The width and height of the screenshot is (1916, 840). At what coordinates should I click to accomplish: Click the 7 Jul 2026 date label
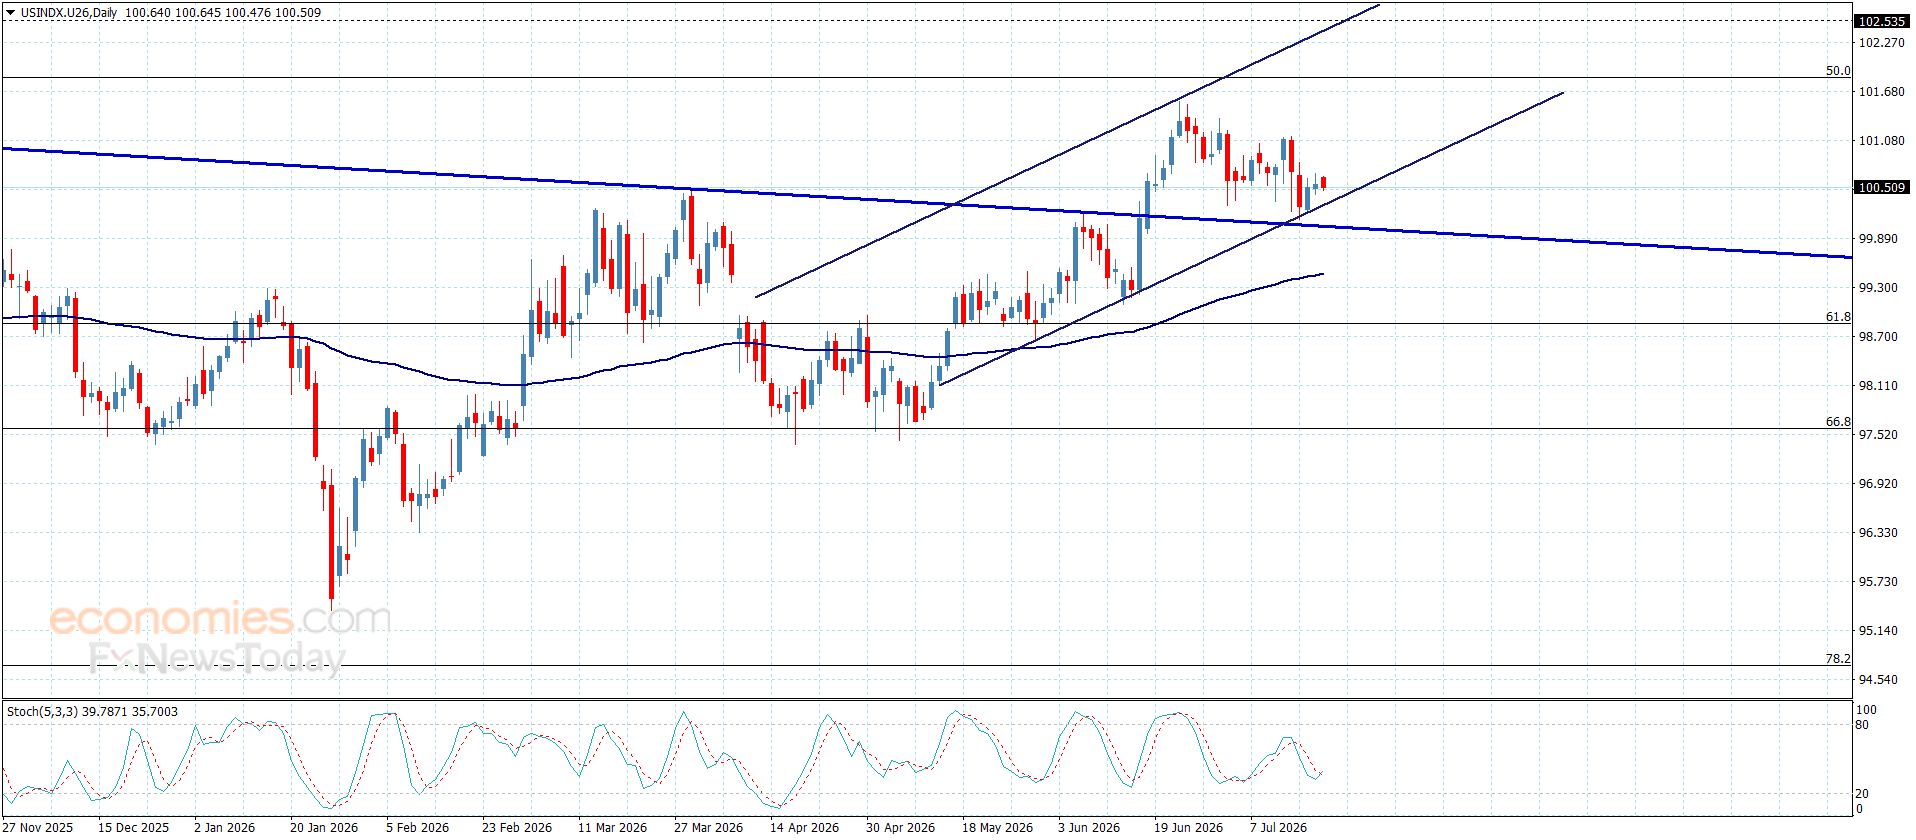[x=1279, y=827]
